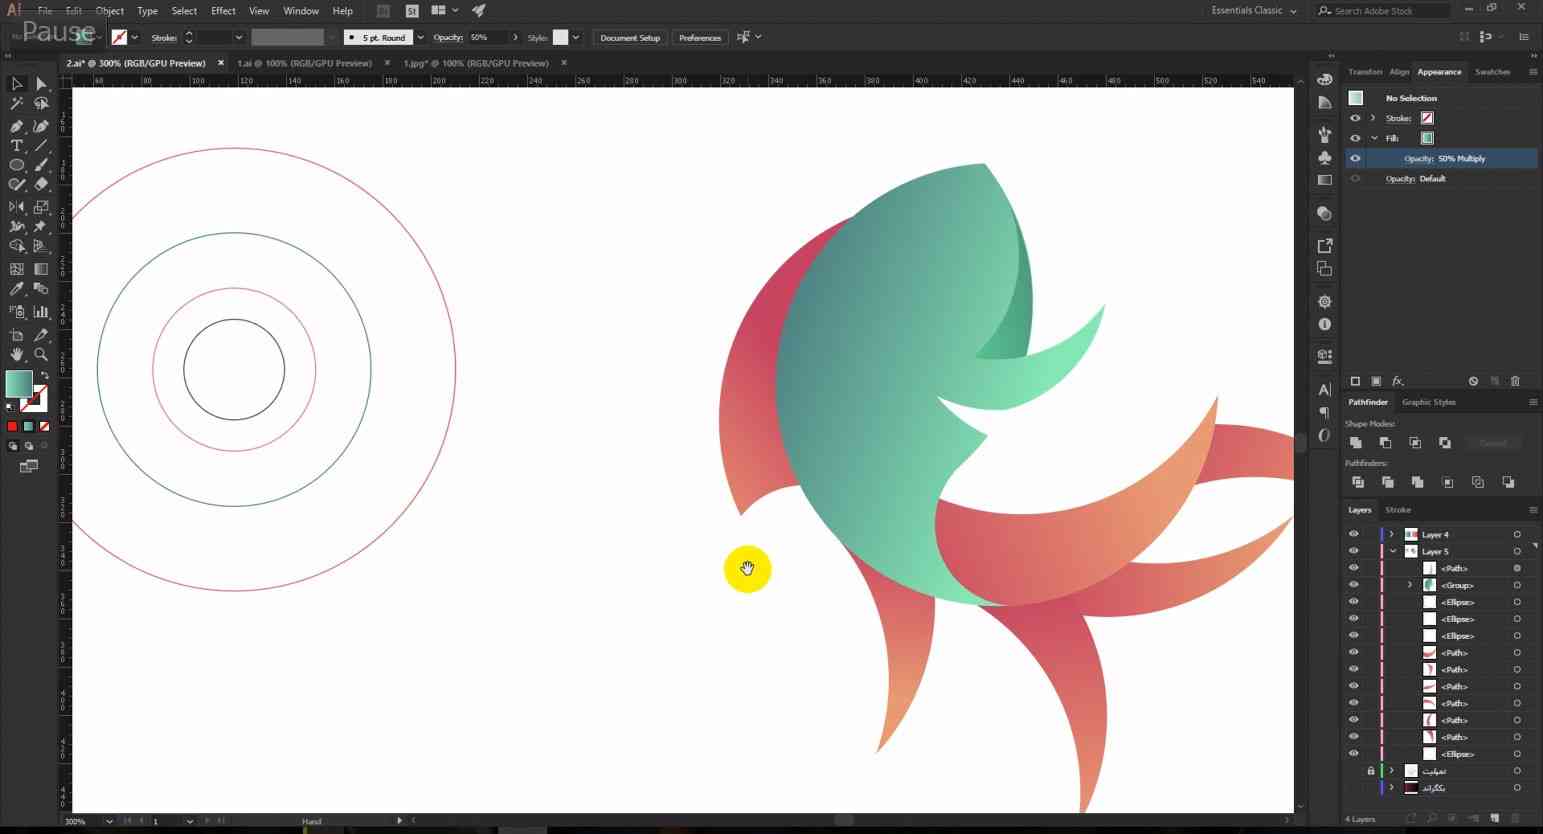Image resolution: width=1543 pixels, height=834 pixels.
Task: Click the Add New Effect fx icon
Action: pos(1398,381)
